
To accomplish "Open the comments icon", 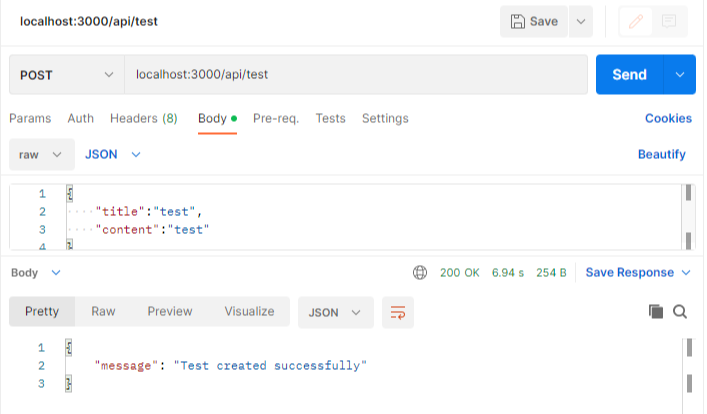I will tap(669, 21).
